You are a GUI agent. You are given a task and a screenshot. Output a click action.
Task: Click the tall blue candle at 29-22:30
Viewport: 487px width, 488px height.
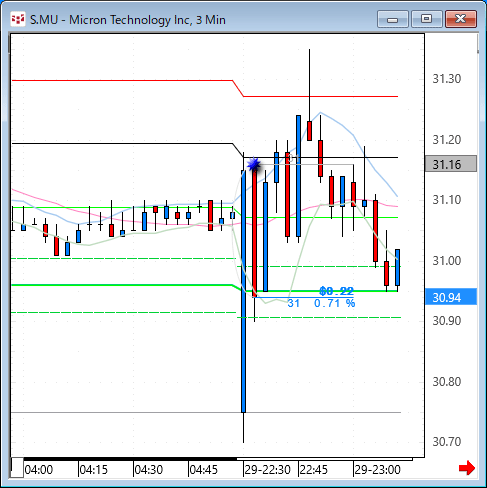coord(243,292)
